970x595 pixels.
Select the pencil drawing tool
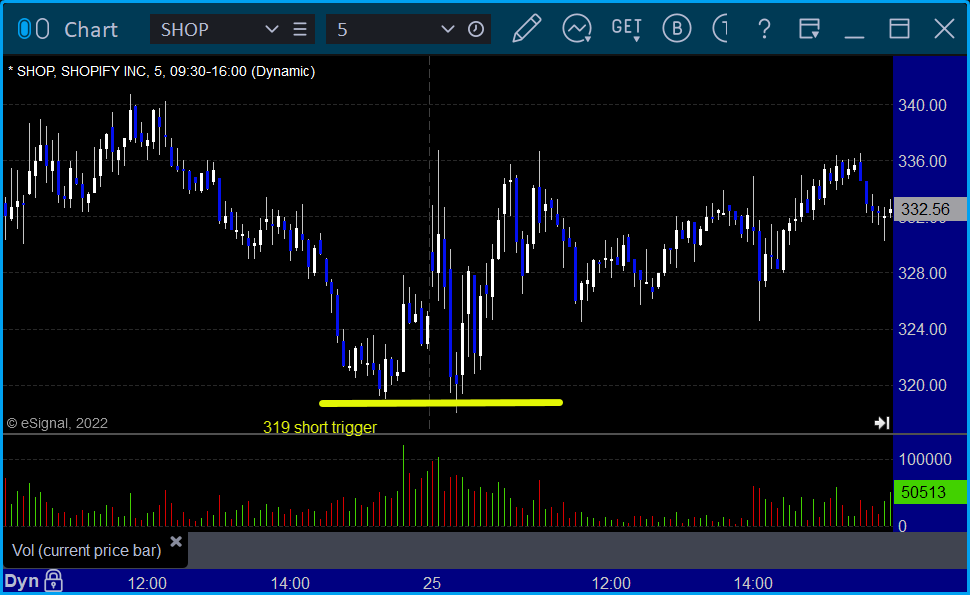click(x=527, y=29)
